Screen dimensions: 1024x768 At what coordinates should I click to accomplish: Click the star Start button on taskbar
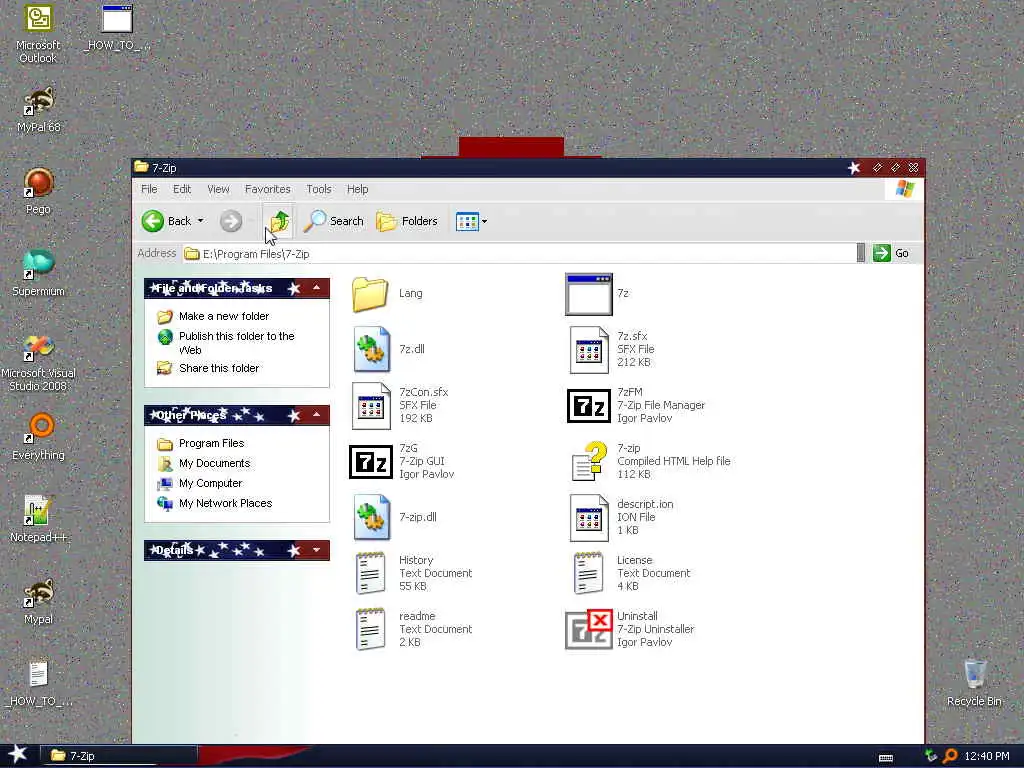click(17, 755)
